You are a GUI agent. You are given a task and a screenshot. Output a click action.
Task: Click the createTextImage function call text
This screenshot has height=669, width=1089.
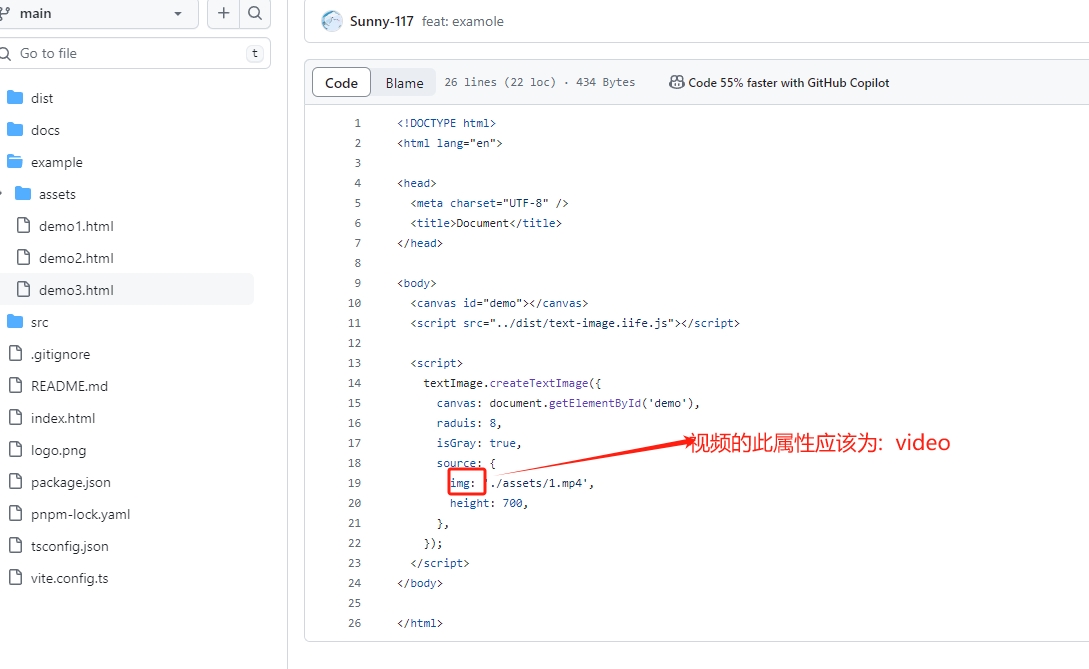point(539,383)
